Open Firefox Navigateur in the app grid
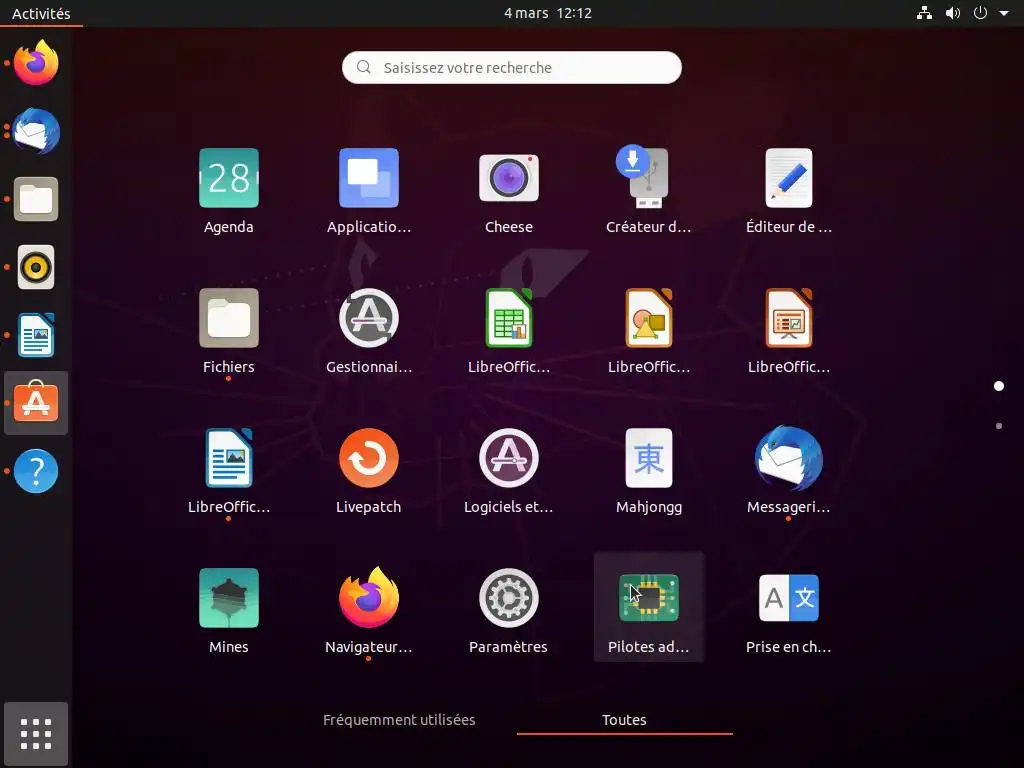The image size is (1024, 768). (369, 598)
